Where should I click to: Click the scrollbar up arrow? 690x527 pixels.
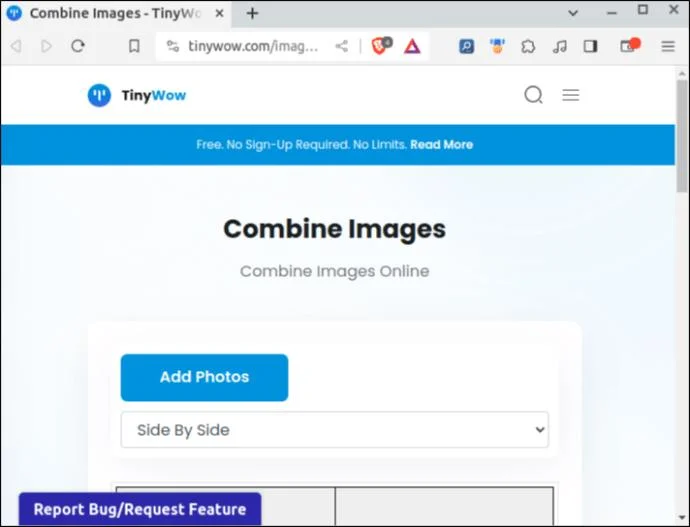click(682, 73)
